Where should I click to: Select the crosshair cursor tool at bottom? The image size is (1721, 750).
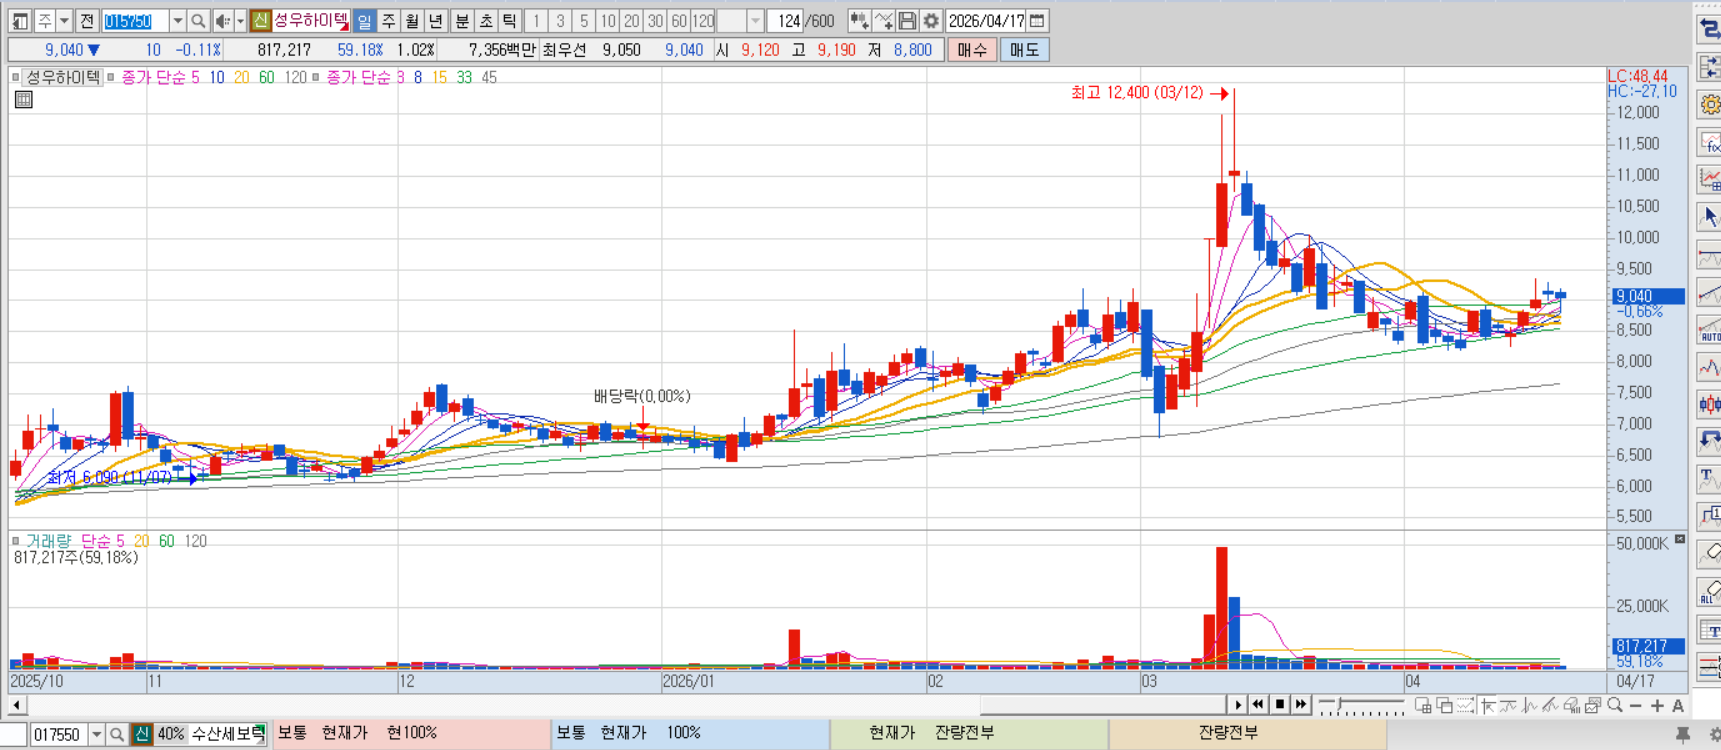pyautogui.click(x=1488, y=705)
